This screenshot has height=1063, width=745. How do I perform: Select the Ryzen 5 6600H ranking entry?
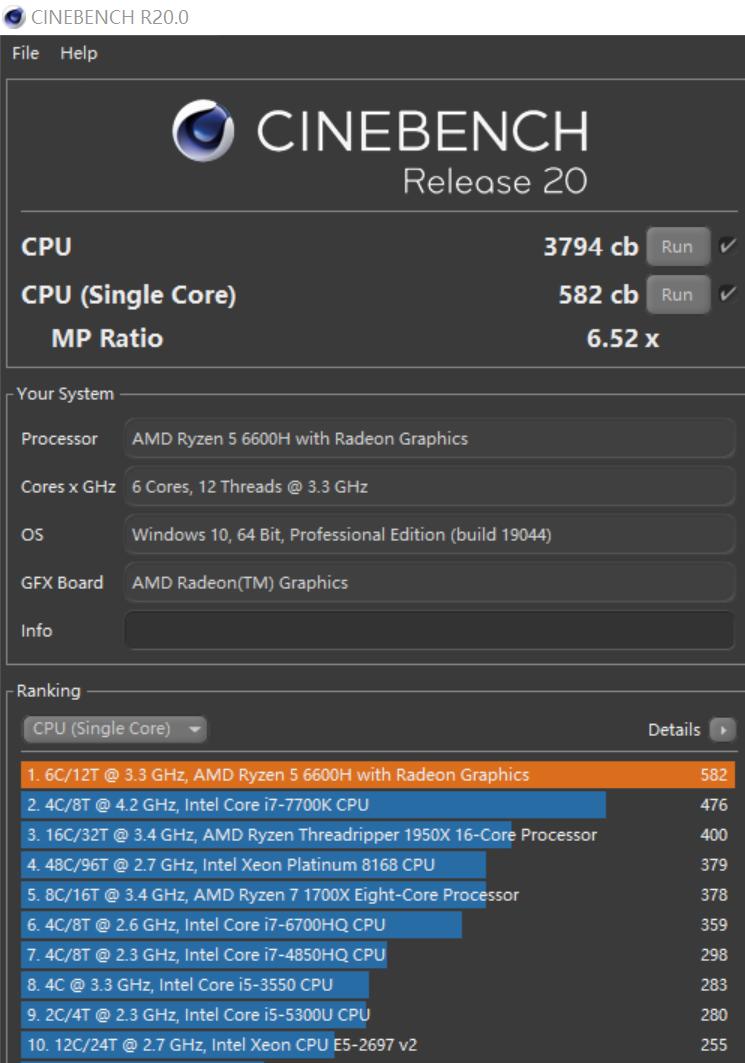(x=377, y=775)
